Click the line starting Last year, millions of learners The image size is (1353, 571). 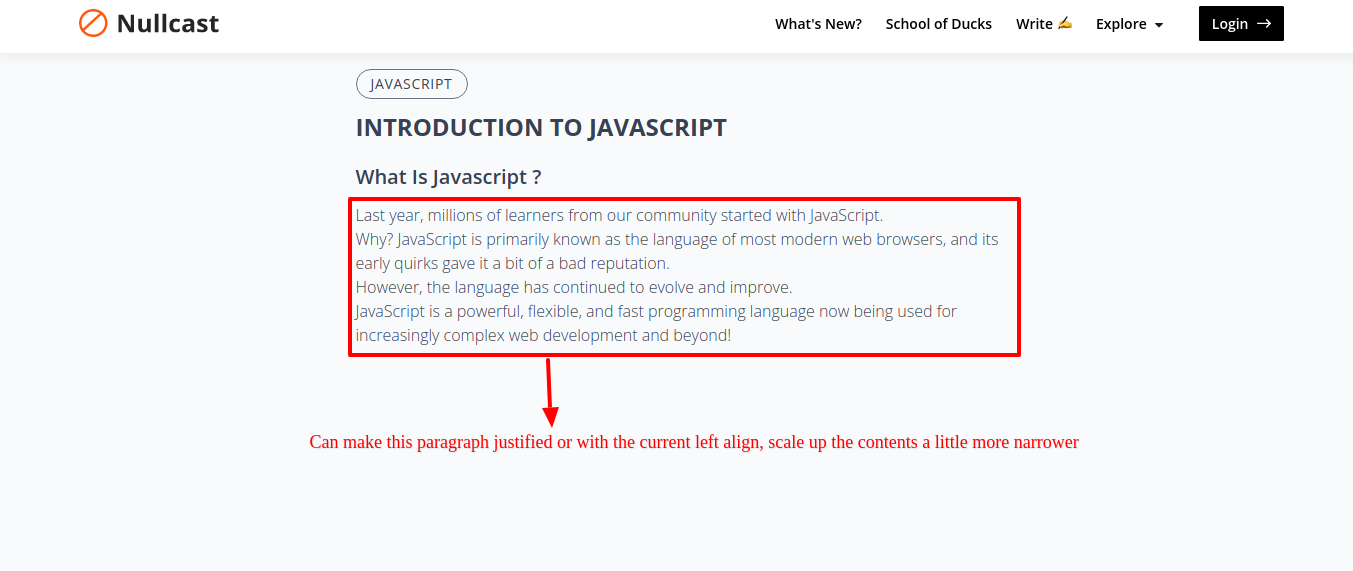(619, 215)
